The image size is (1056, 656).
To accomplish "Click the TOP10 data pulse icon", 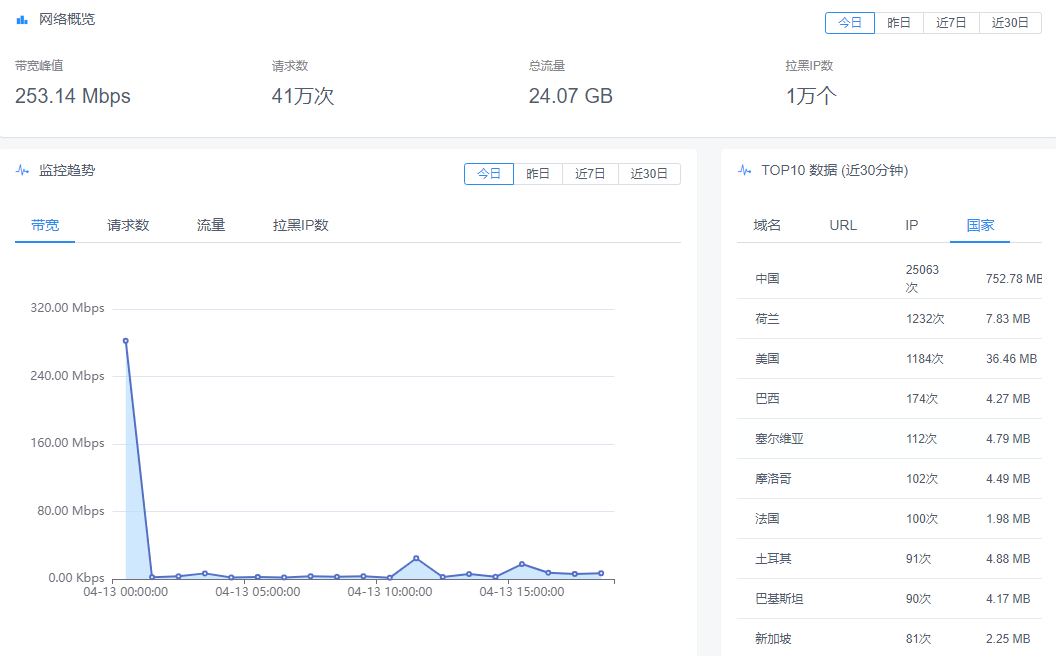I will click(x=744, y=171).
